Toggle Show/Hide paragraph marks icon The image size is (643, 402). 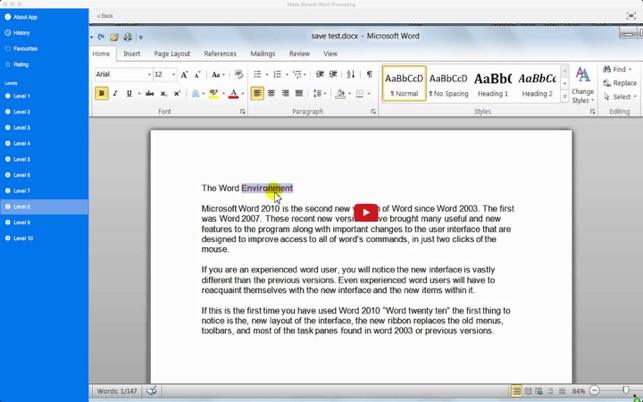coord(369,74)
